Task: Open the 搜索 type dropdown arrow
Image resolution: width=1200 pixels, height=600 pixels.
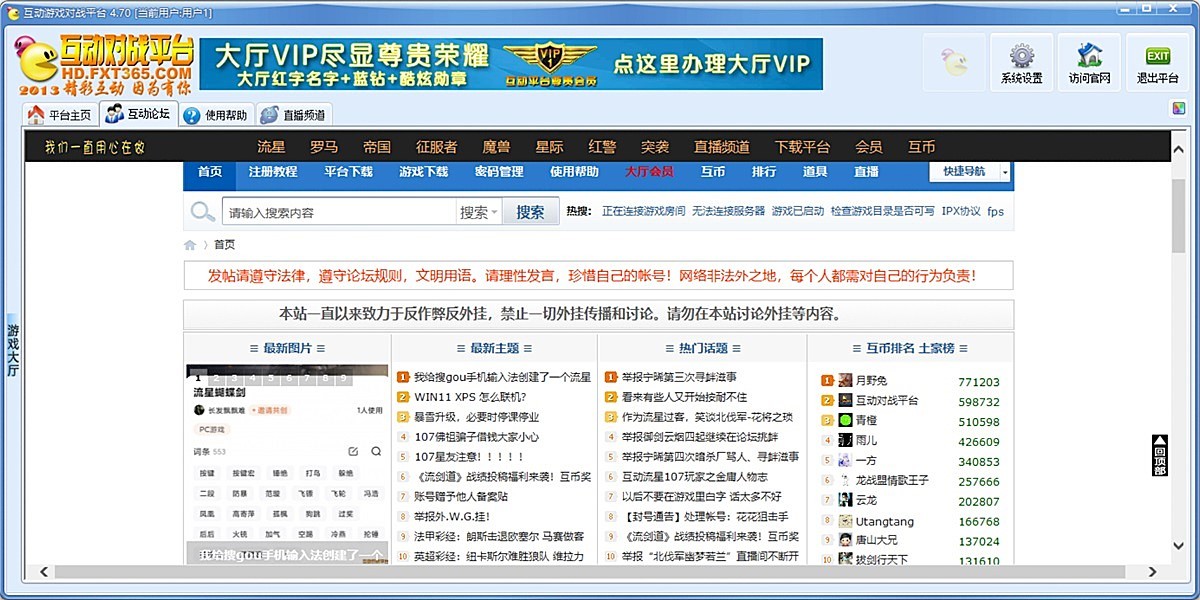Action: 492,211
